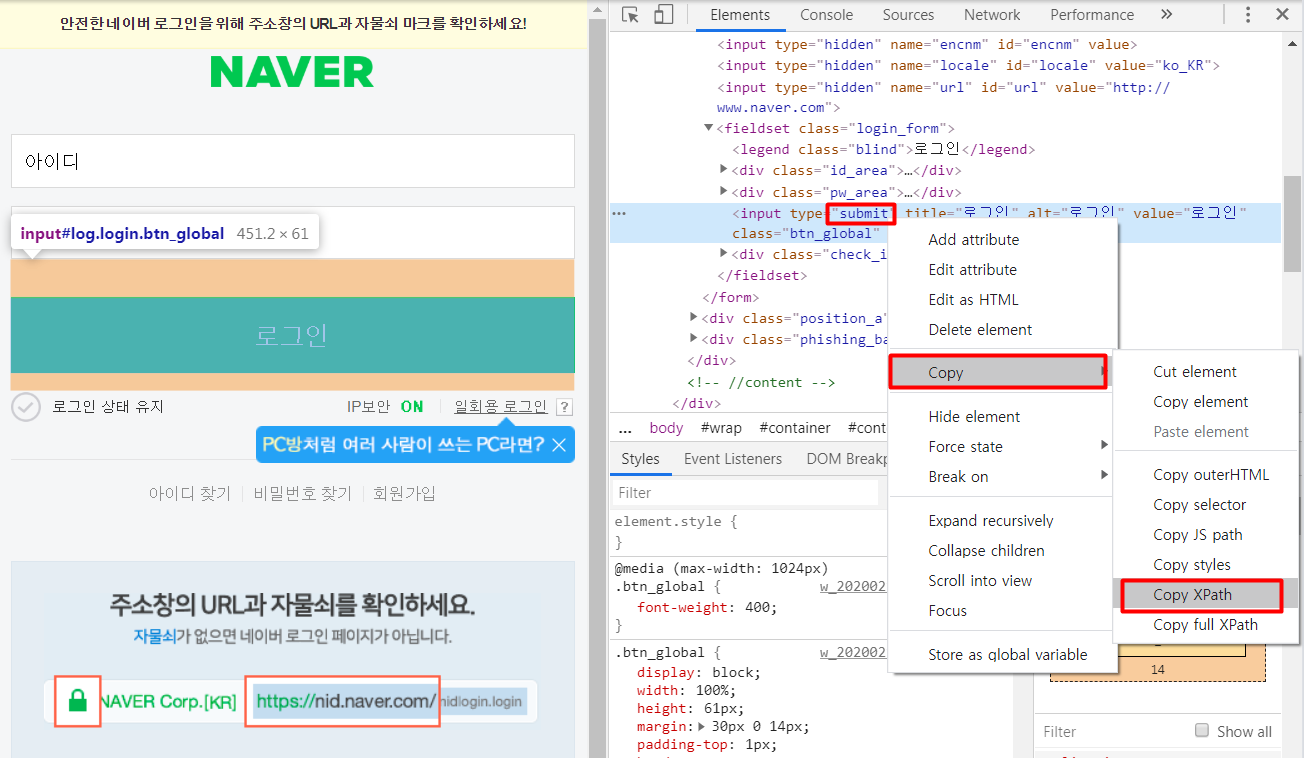Expand the div check_i node
Screen dimensions: 1304x758
coord(724,254)
